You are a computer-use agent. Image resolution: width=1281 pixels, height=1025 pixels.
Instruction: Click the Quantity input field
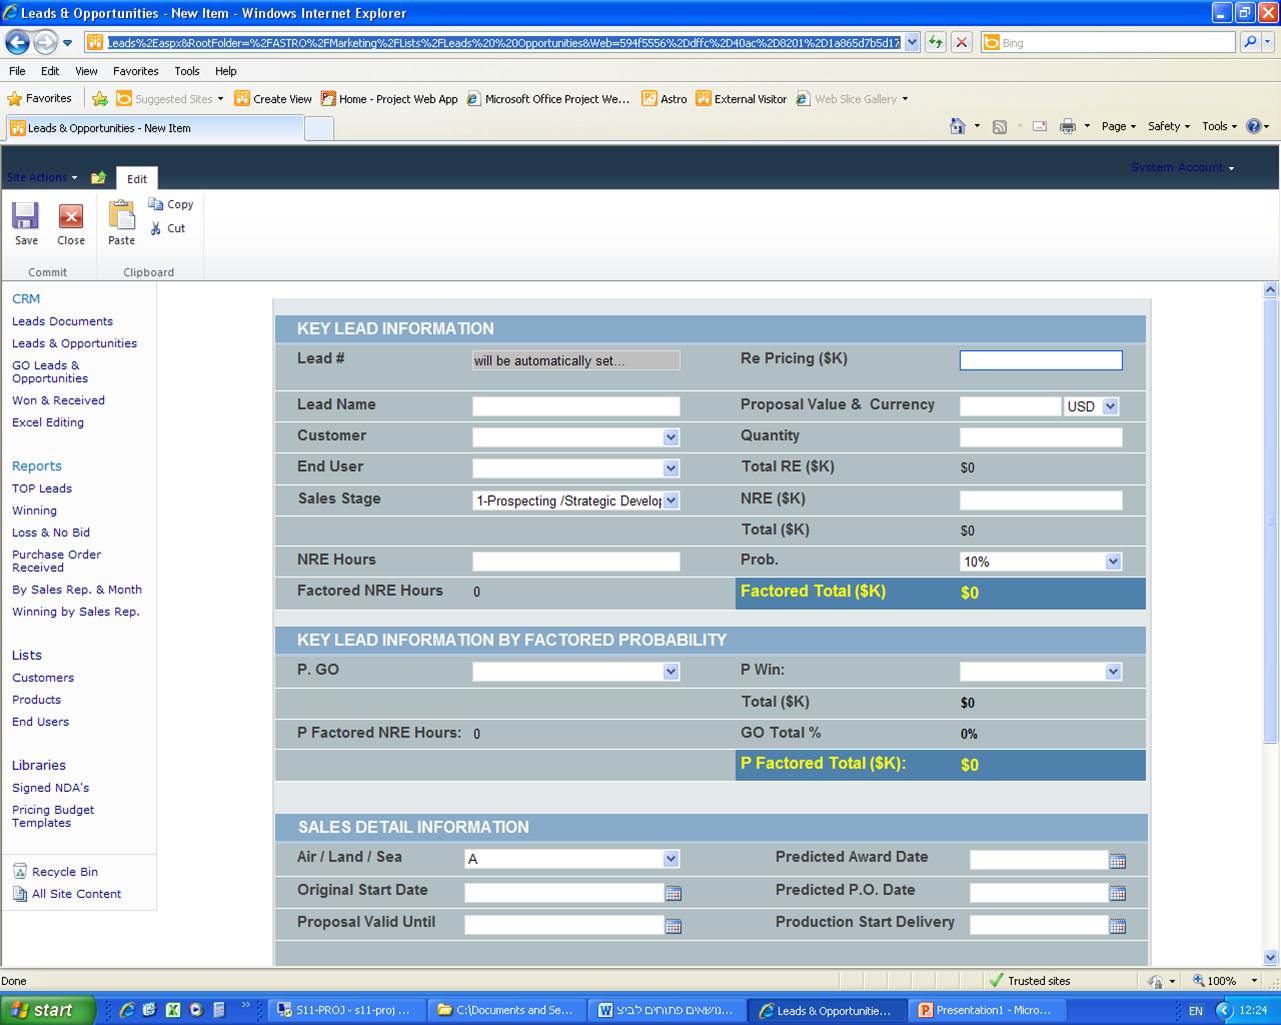click(x=1041, y=437)
